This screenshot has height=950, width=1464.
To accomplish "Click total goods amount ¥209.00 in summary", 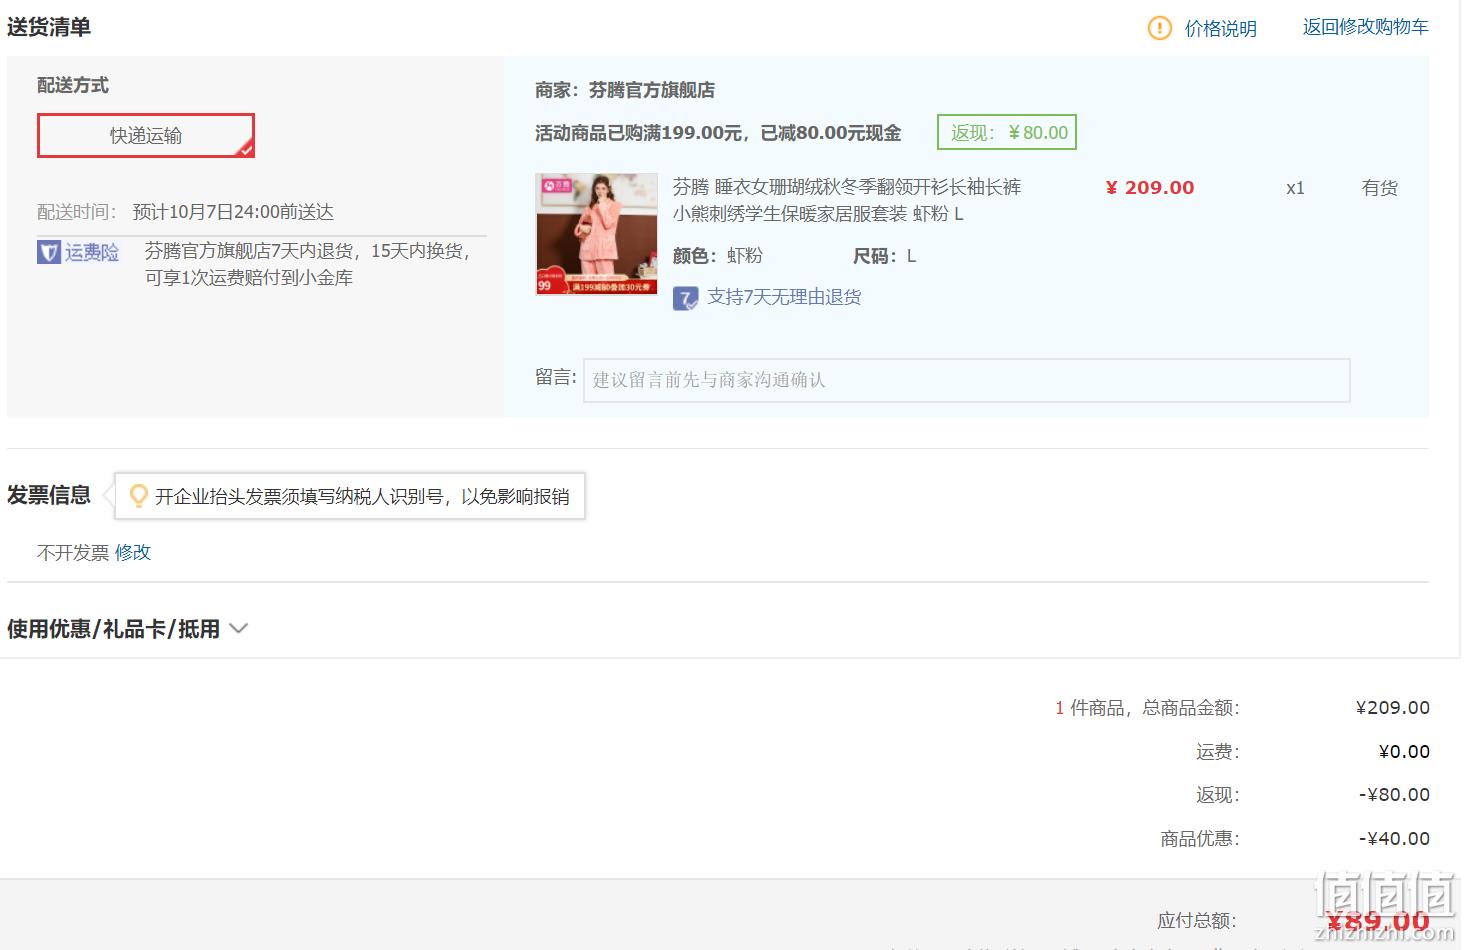I will (1393, 707).
